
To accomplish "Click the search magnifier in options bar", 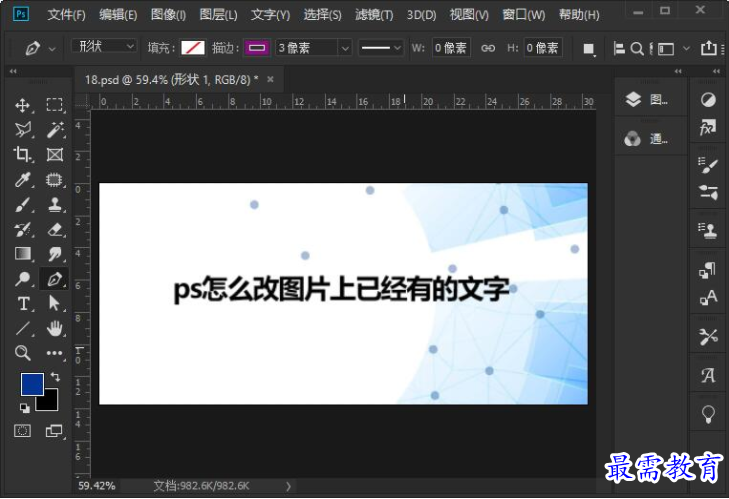I will [637, 48].
